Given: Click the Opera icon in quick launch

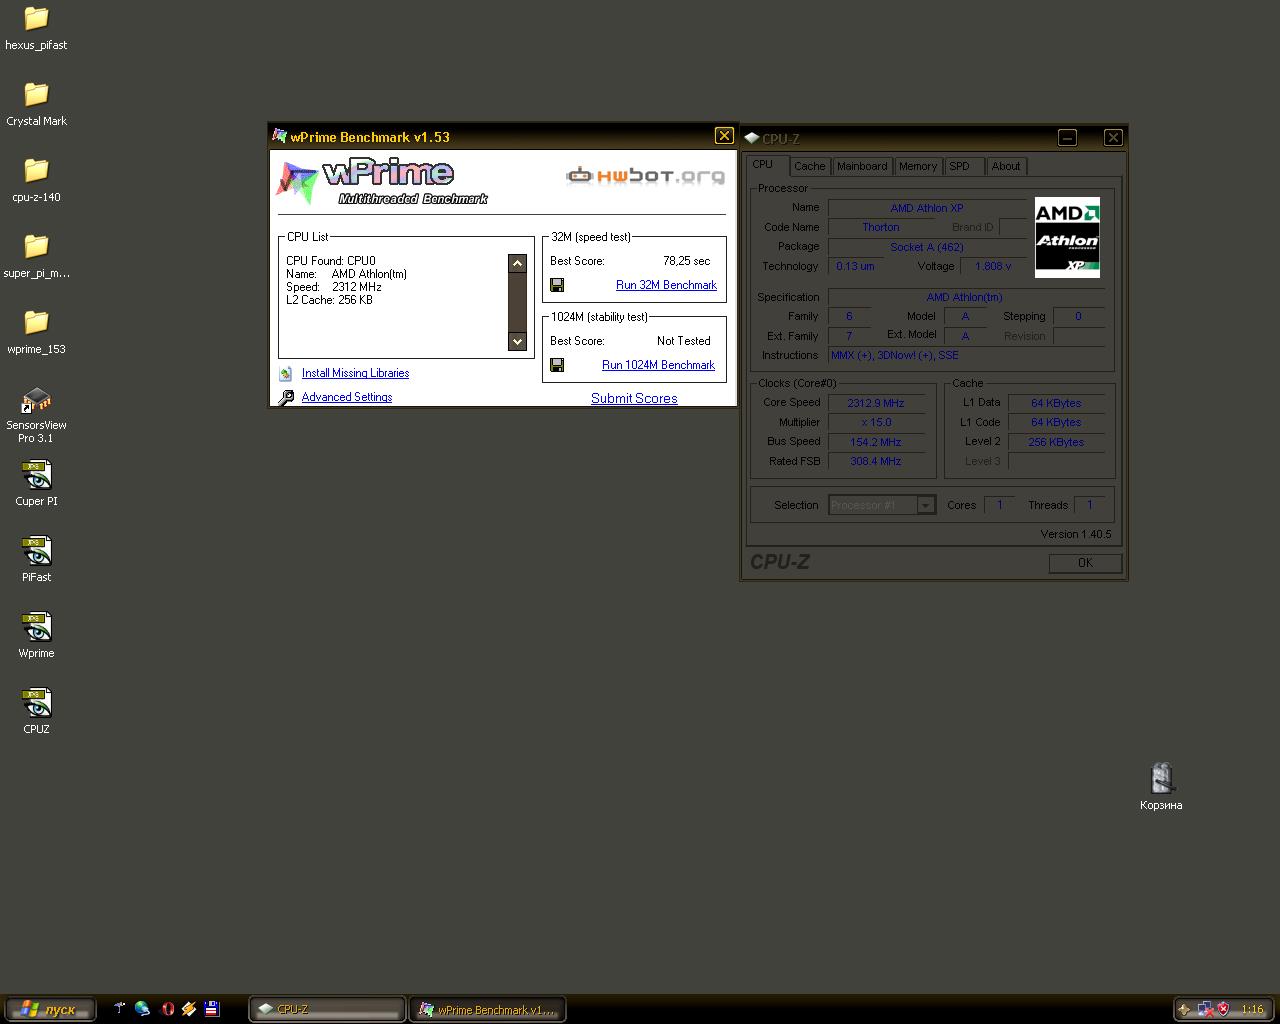Looking at the screenshot, I should [x=167, y=1009].
